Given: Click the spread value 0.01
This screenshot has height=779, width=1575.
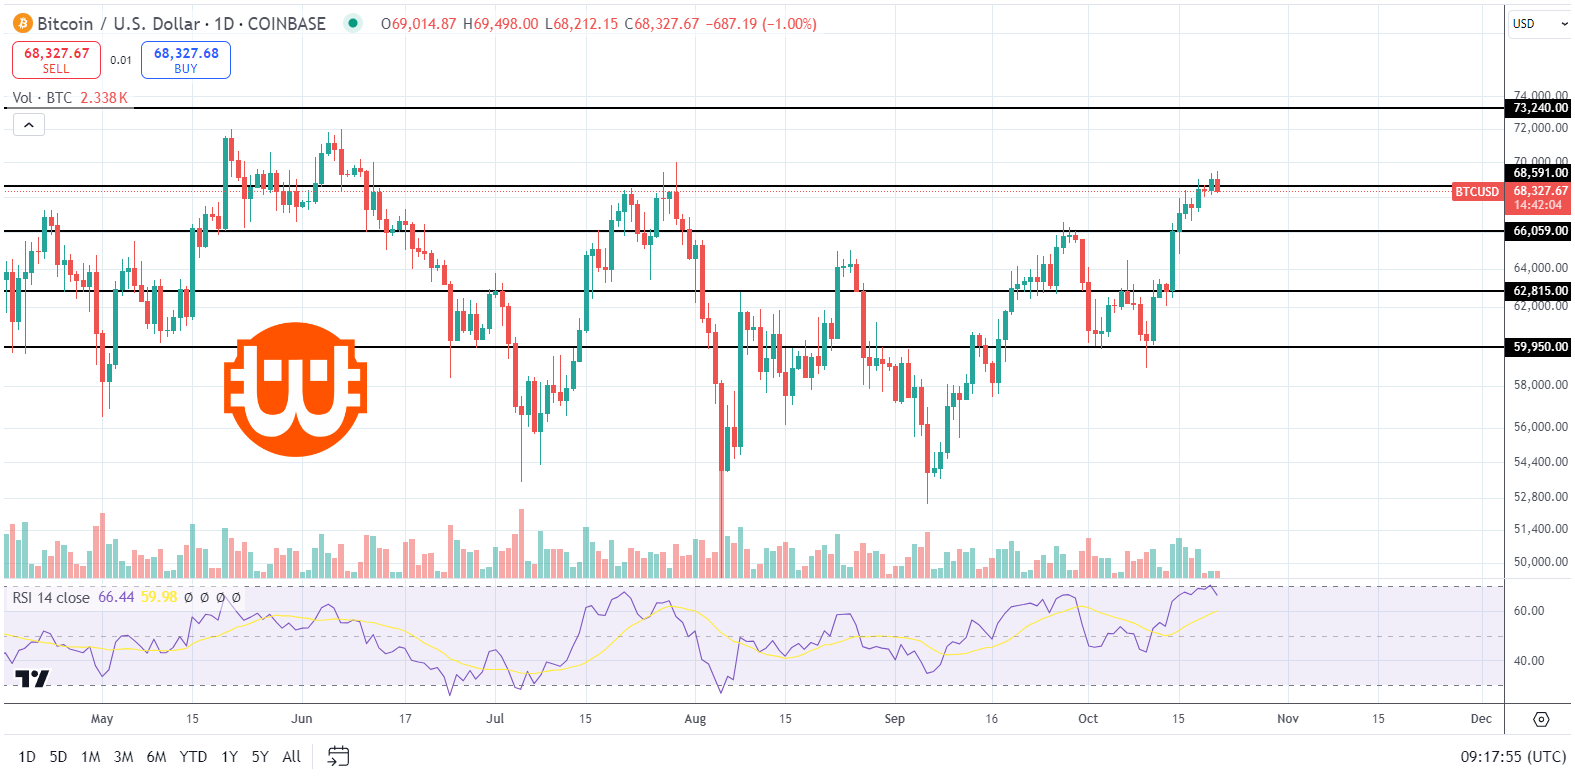Looking at the screenshot, I should pyautogui.click(x=121, y=60).
